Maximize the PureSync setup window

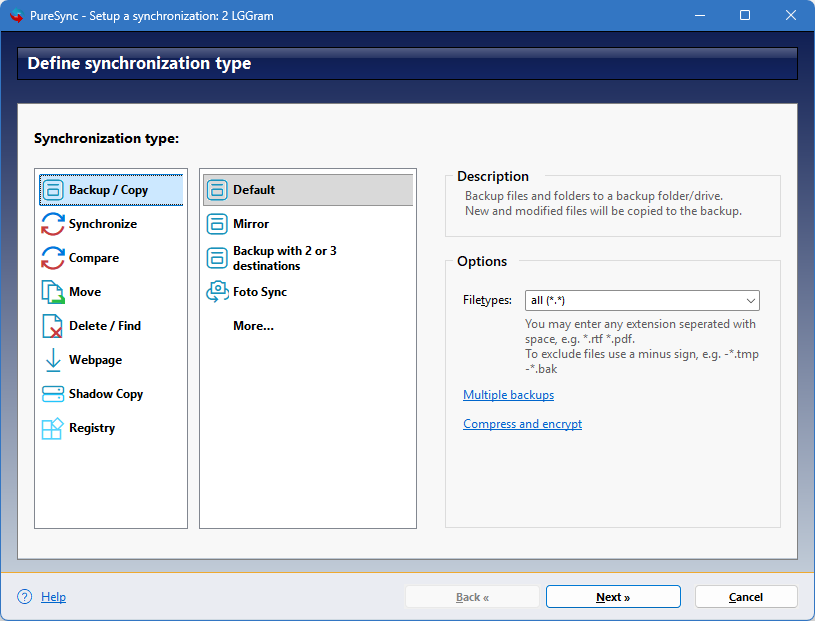[745, 15]
